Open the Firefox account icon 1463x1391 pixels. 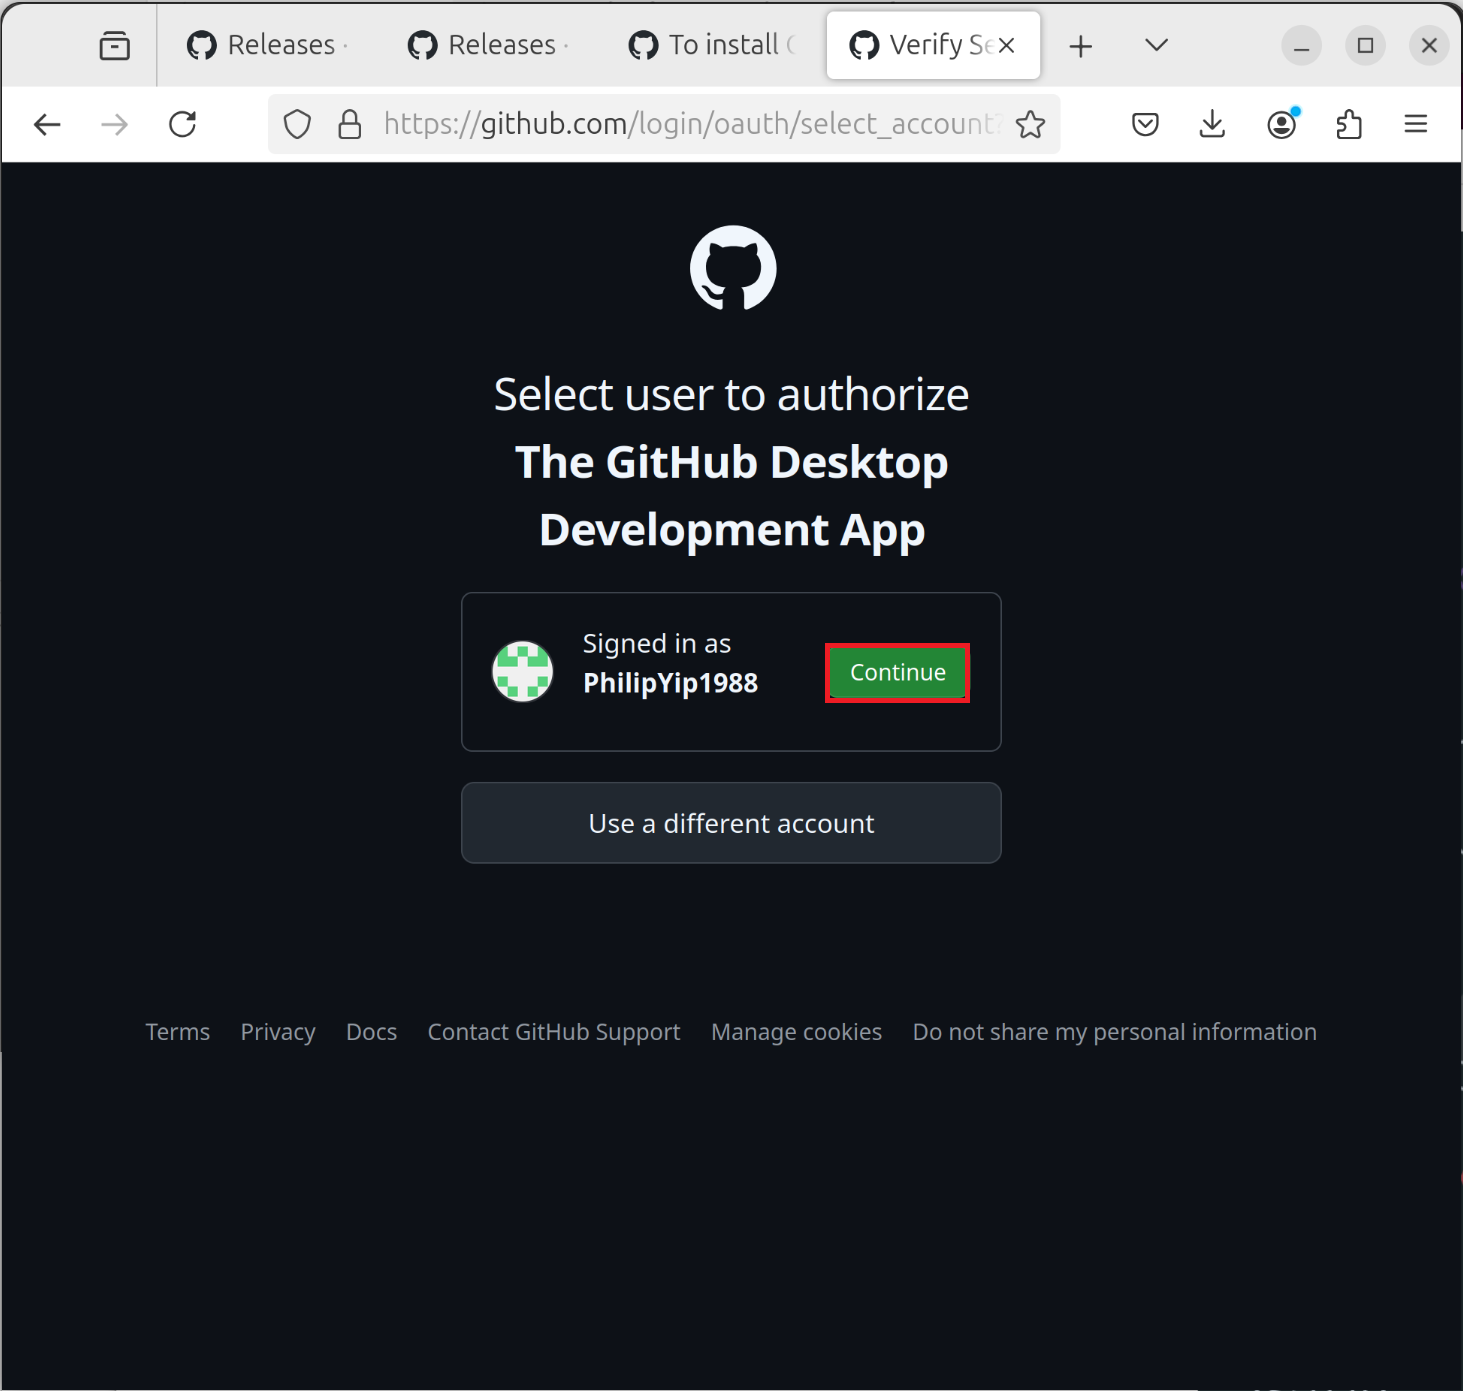(1281, 124)
